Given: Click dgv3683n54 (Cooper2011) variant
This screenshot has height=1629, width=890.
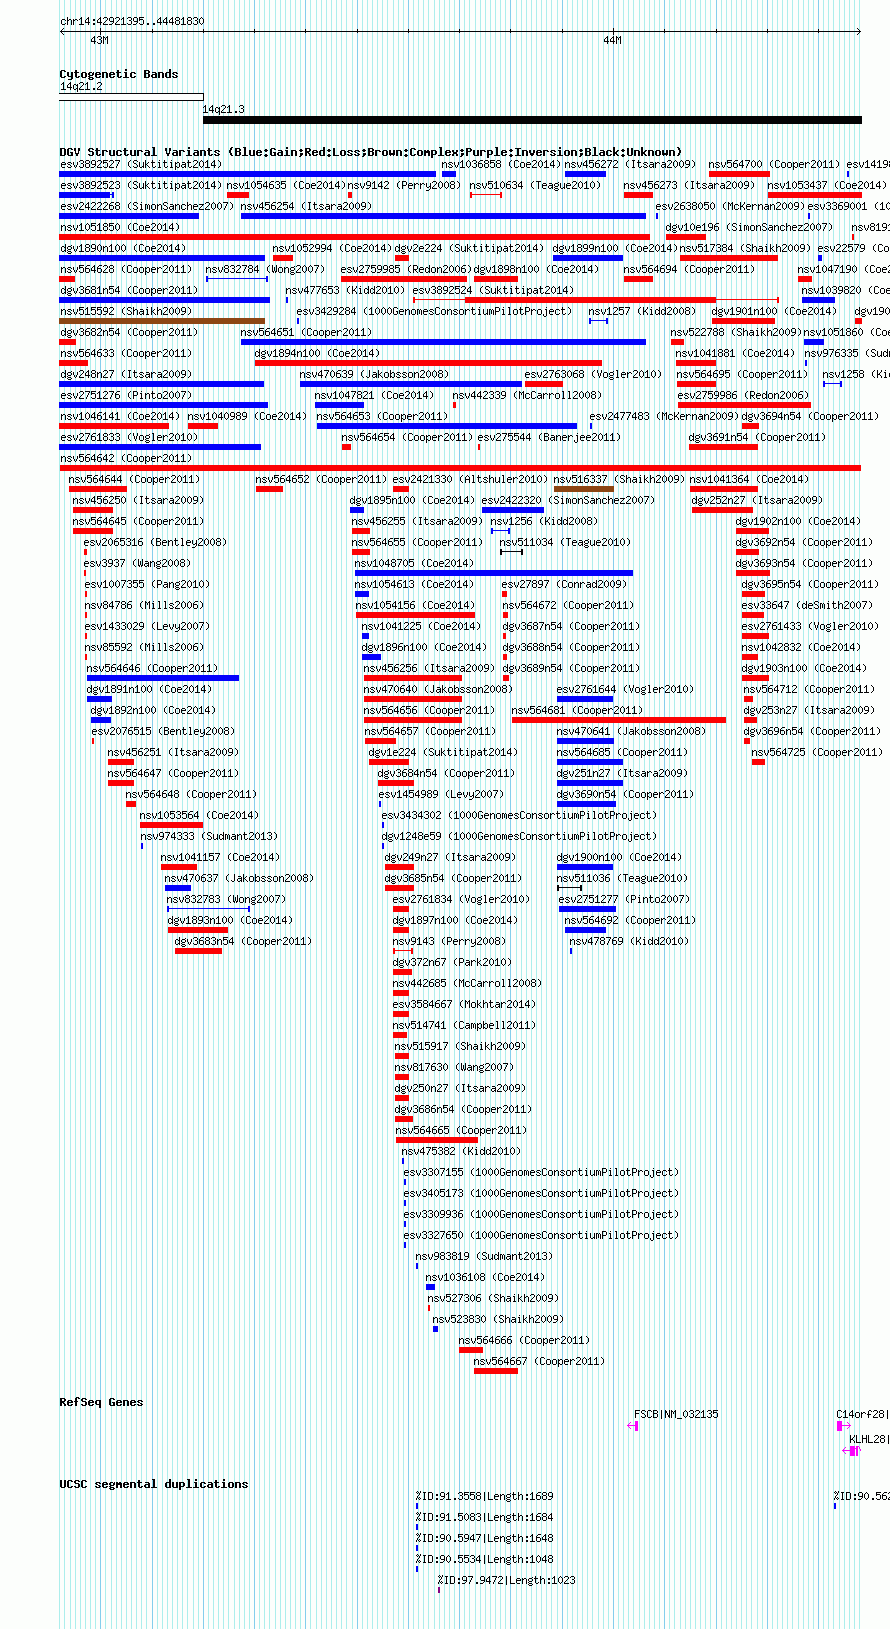Looking at the screenshot, I should coord(243,941).
